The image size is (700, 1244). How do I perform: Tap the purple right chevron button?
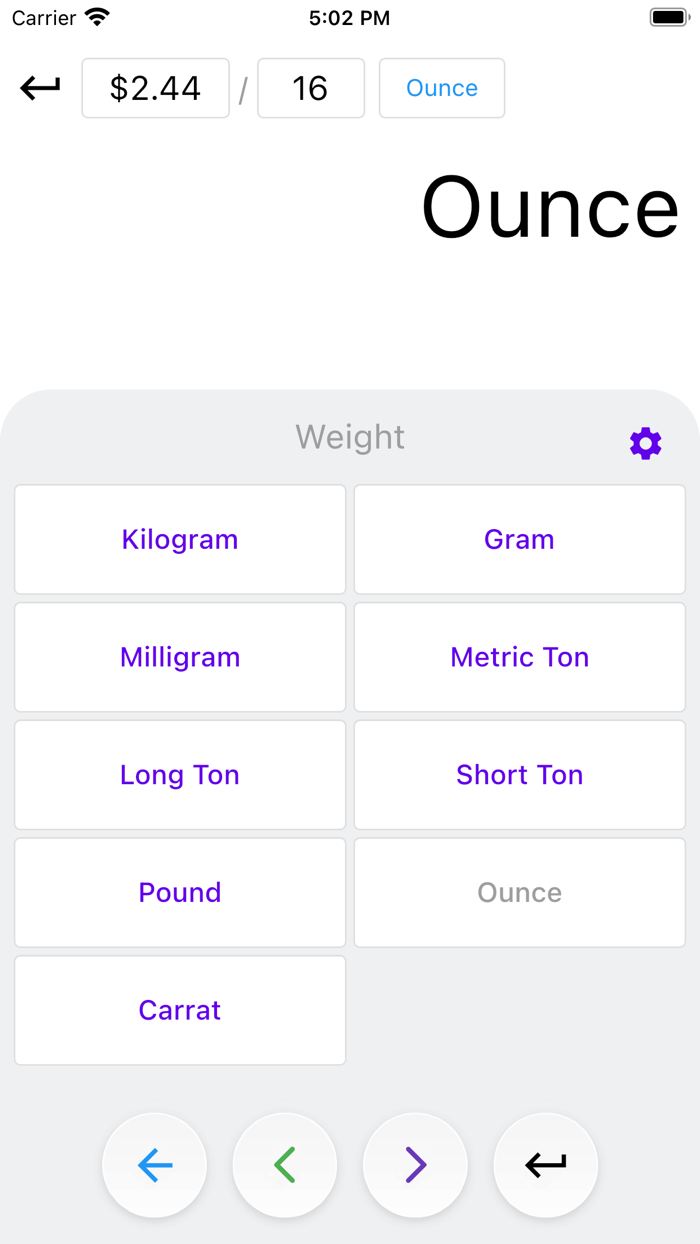coord(415,1165)
